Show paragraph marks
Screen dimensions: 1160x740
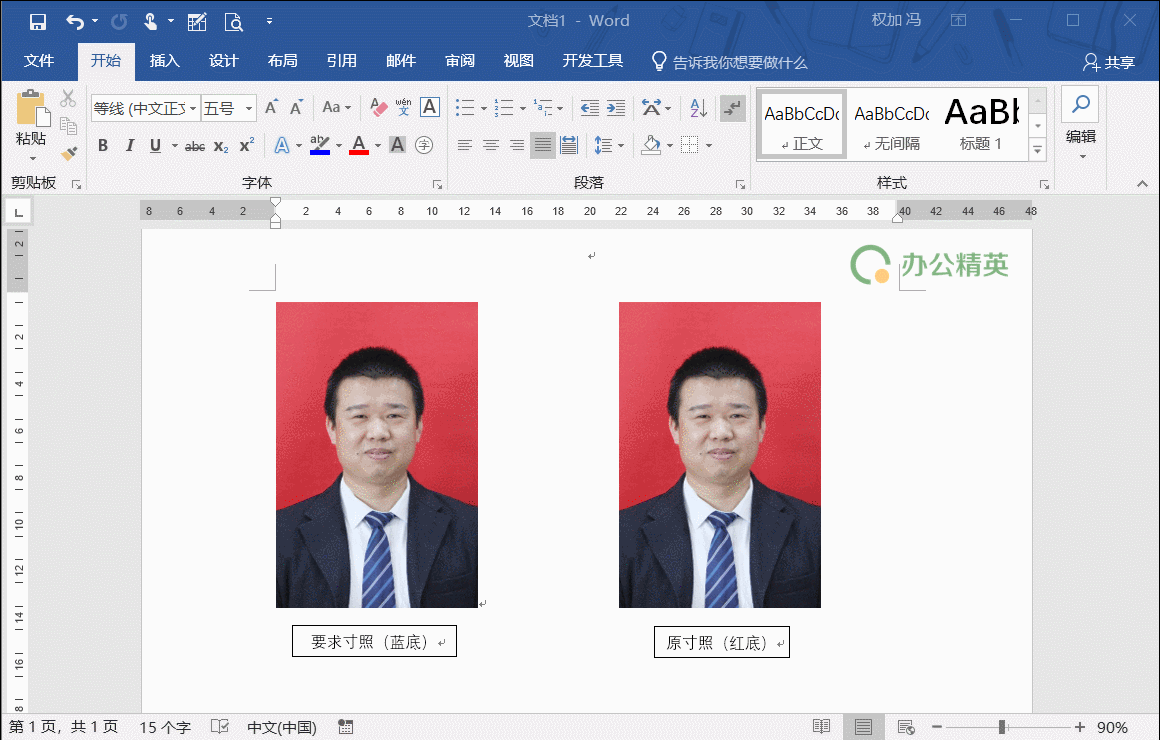click(733, 109)
